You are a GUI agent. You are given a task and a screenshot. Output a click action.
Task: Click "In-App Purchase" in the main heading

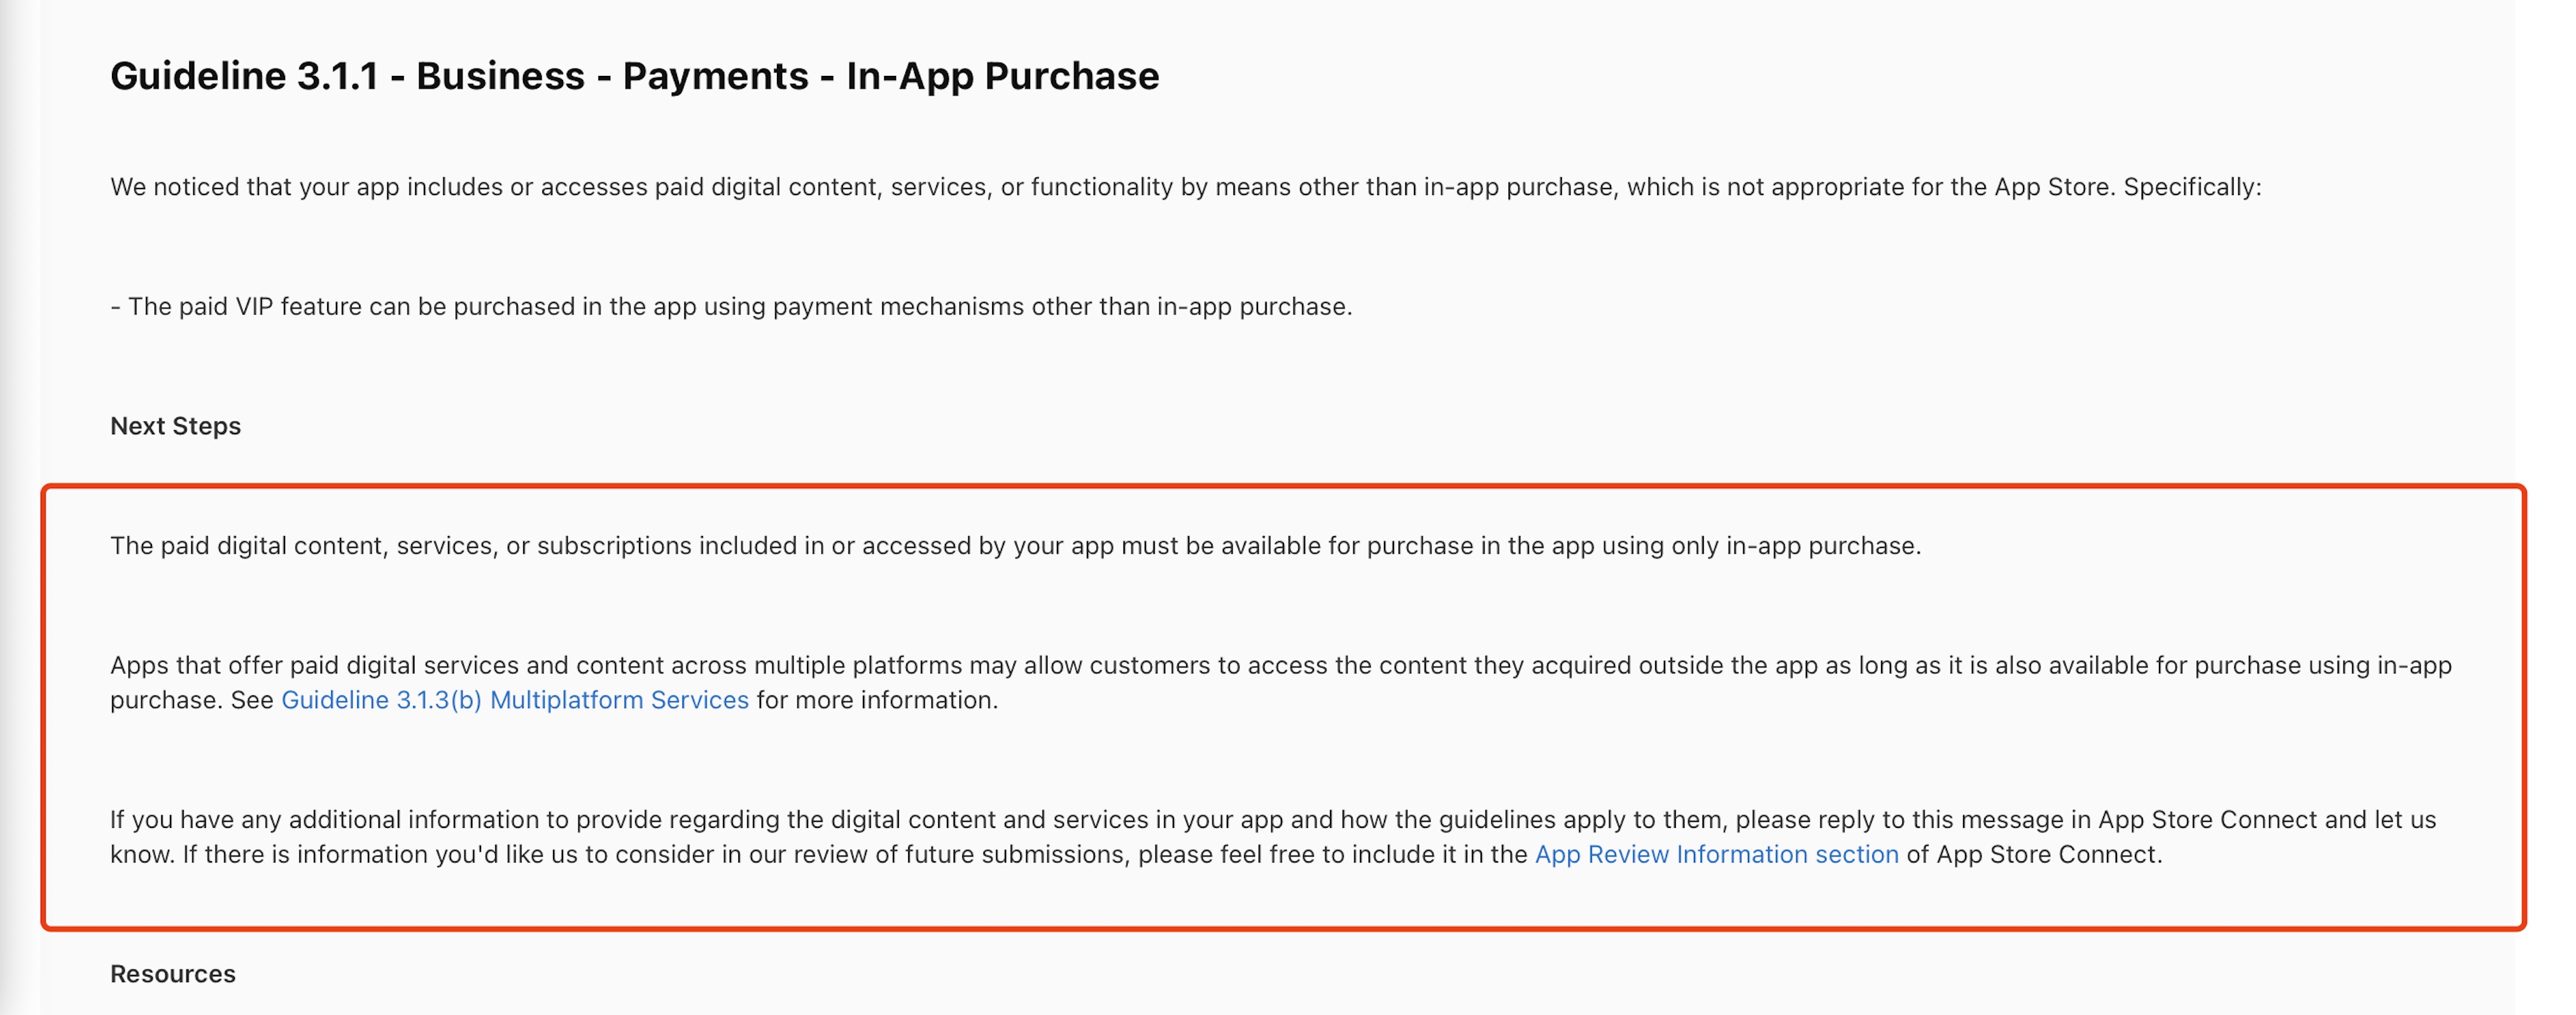tap(1002, 76)
